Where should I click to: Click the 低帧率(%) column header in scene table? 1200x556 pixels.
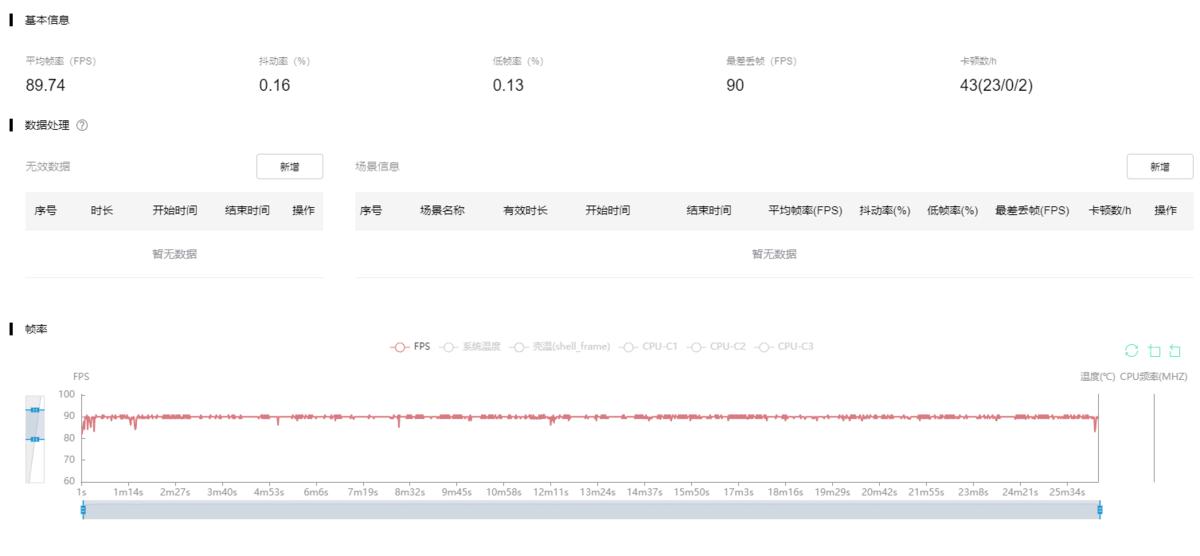pyautogui.click(x=952, y=211)
